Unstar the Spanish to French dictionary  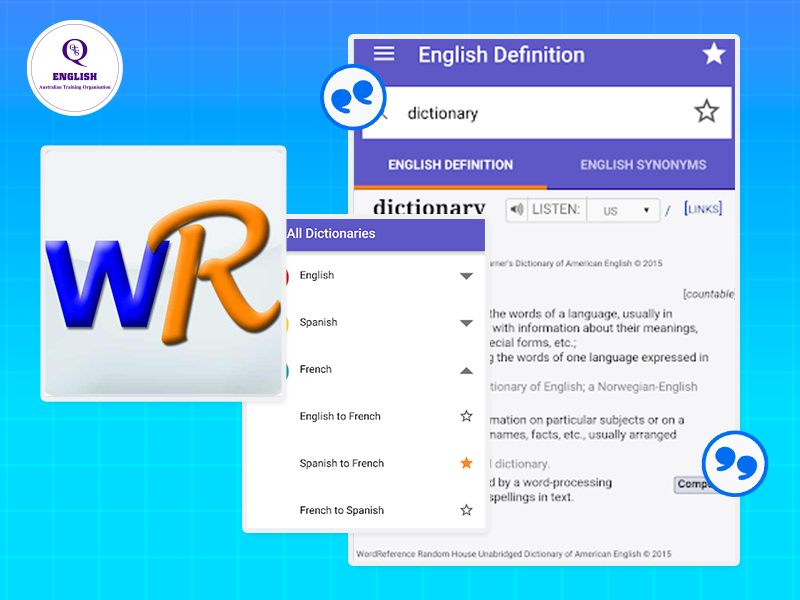(466, 463)
